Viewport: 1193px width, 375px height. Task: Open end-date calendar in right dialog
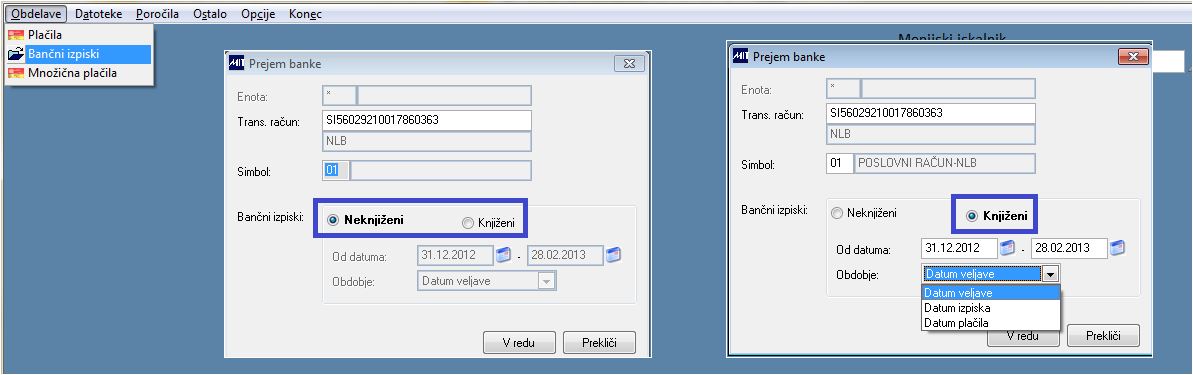[1117, 248]
